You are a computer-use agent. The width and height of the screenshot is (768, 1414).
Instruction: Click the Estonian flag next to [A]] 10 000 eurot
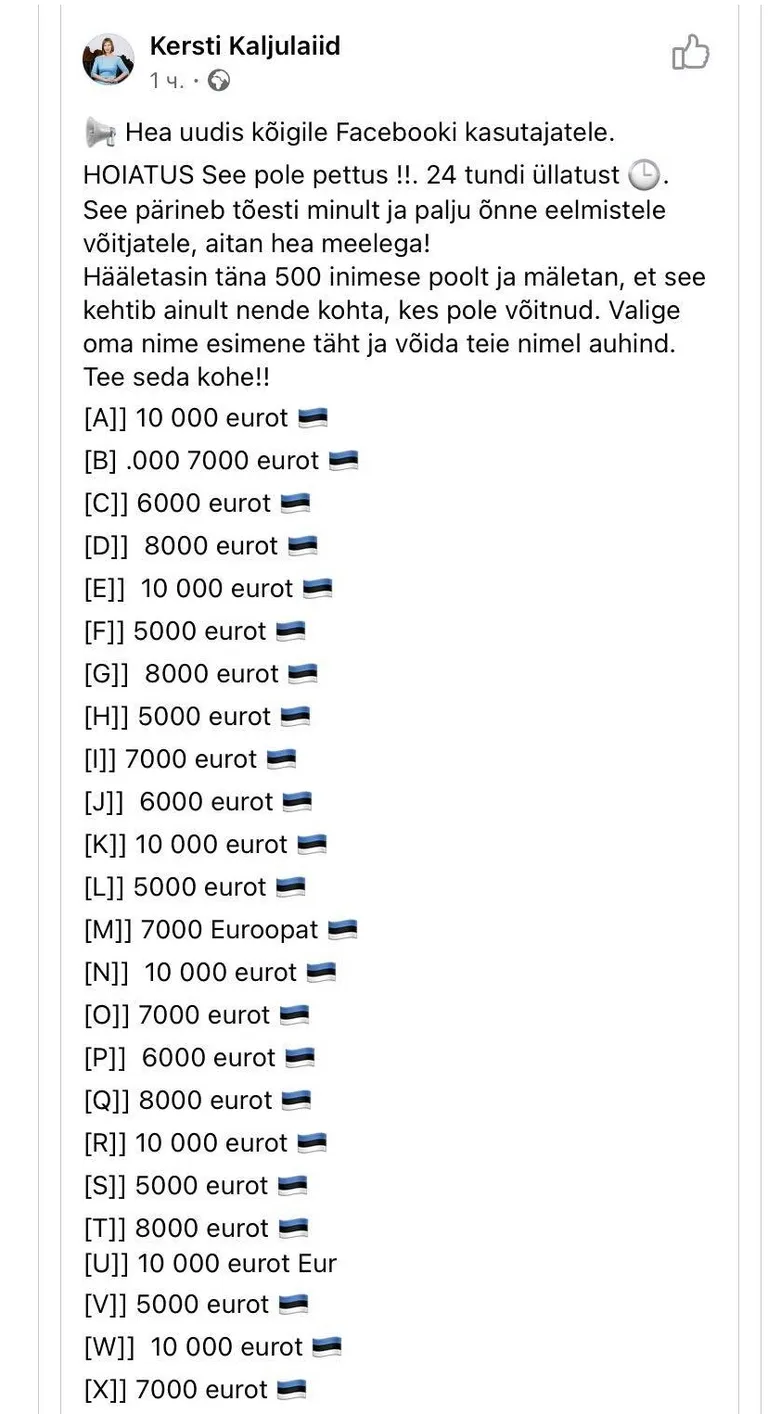313,418
